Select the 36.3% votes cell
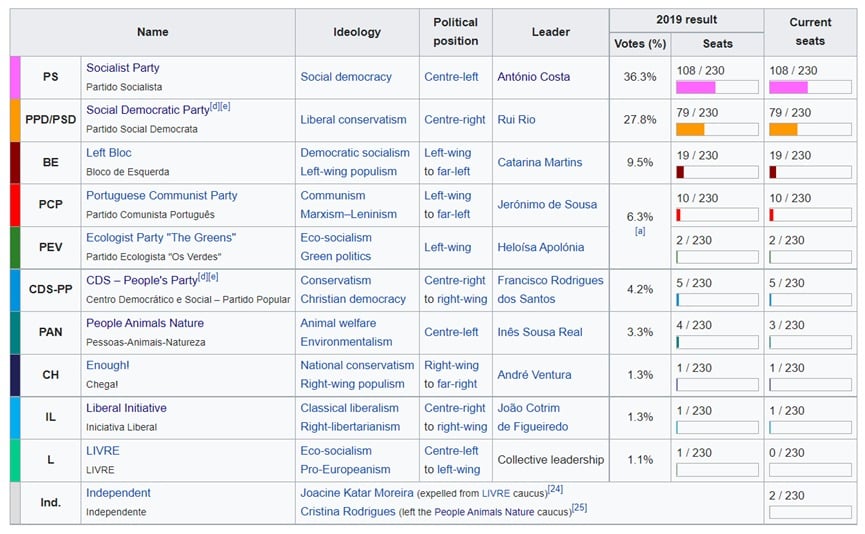Screen dimensions: 865x534 (640, 77)
